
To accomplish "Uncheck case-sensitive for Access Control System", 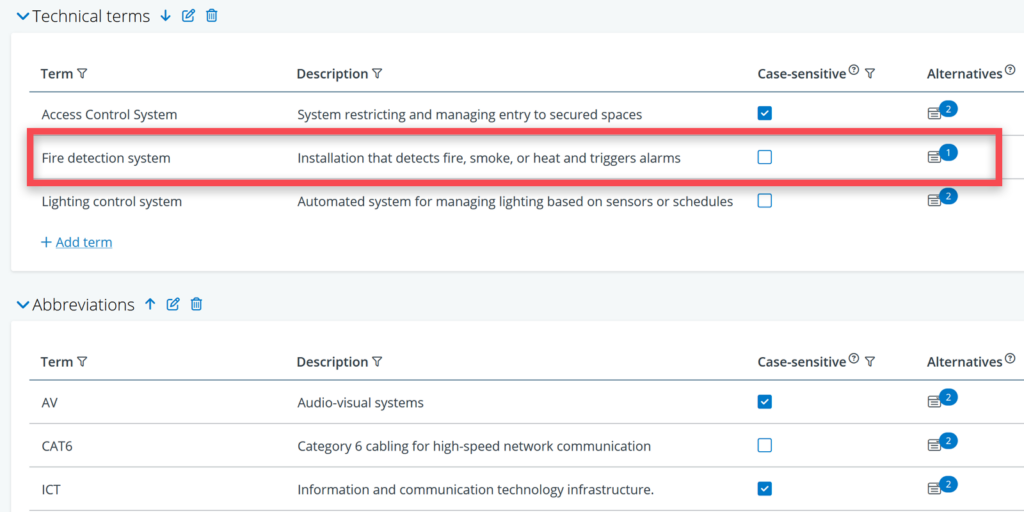I will click(x=765, y=114).
